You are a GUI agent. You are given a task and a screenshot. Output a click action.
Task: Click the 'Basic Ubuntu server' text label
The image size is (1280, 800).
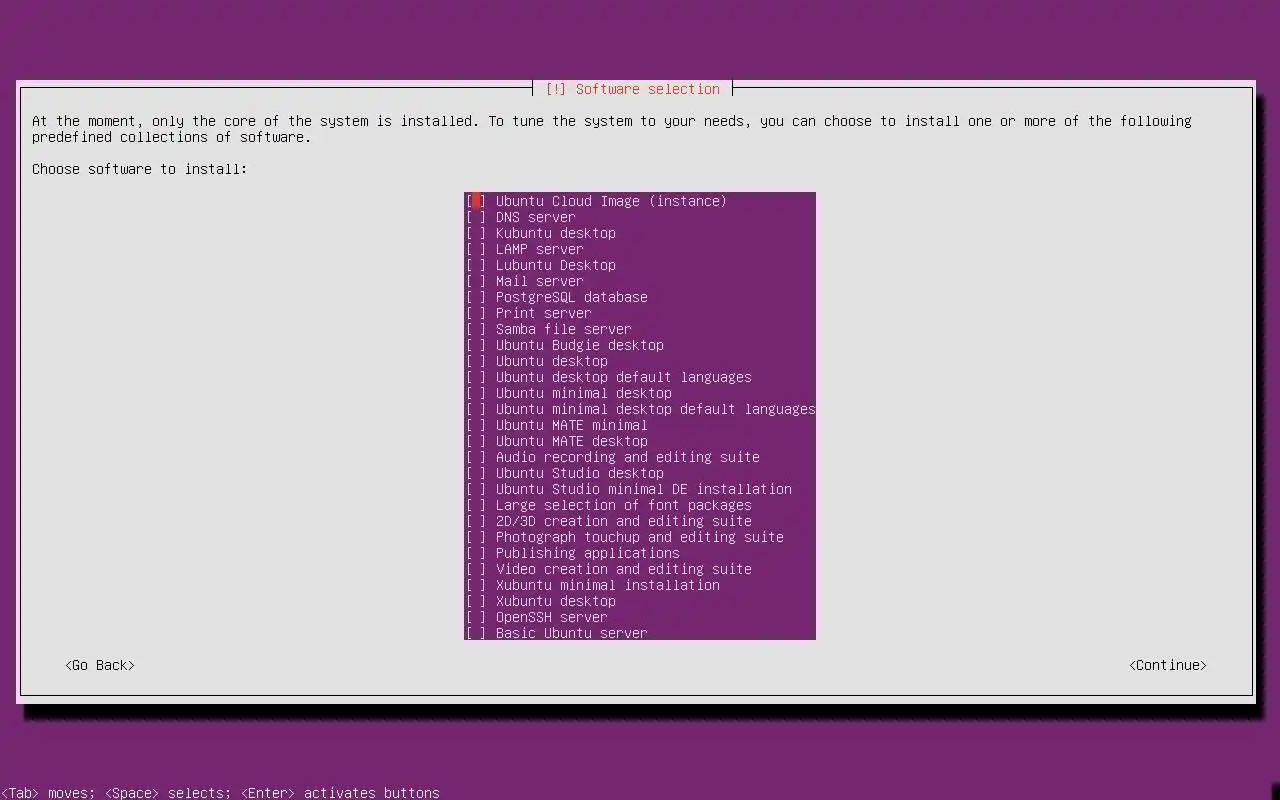[572, 633]
